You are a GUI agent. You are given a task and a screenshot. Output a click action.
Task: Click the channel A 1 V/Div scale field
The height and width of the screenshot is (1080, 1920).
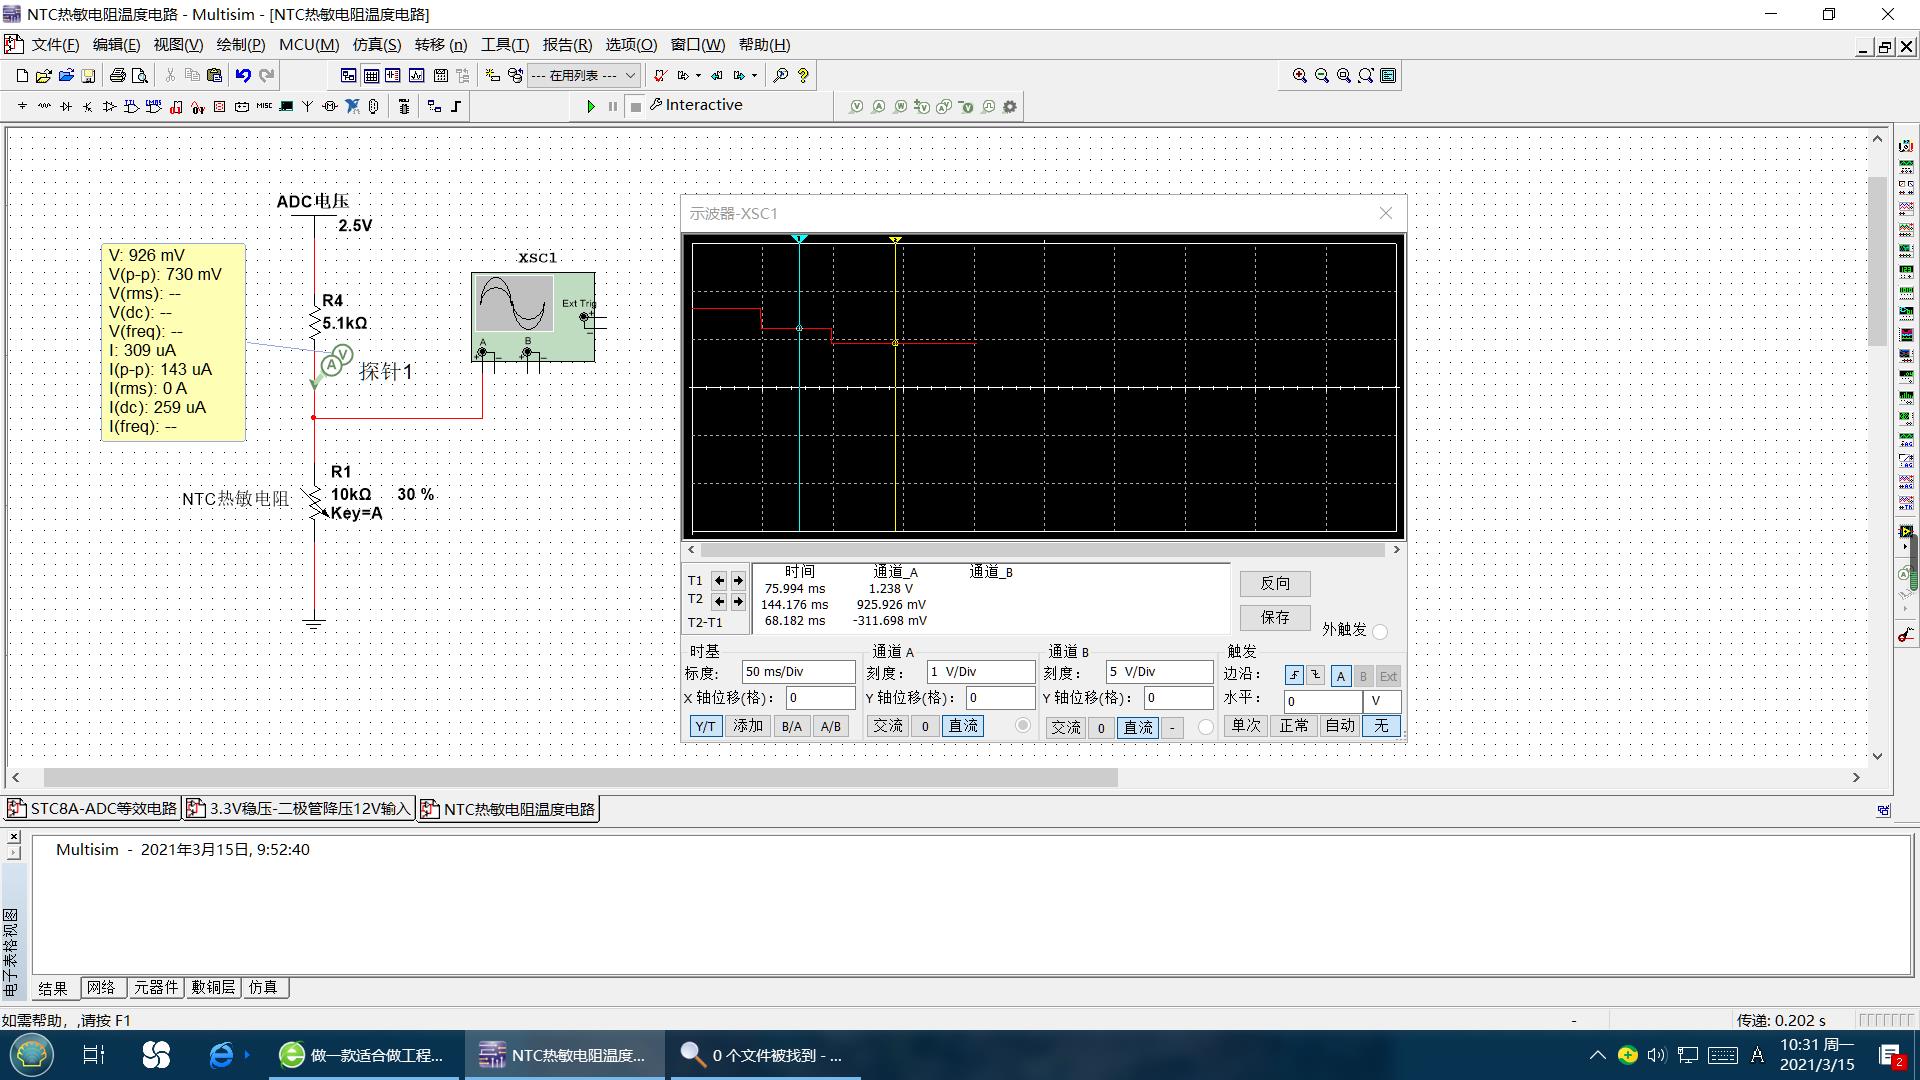tap(980, 672)
